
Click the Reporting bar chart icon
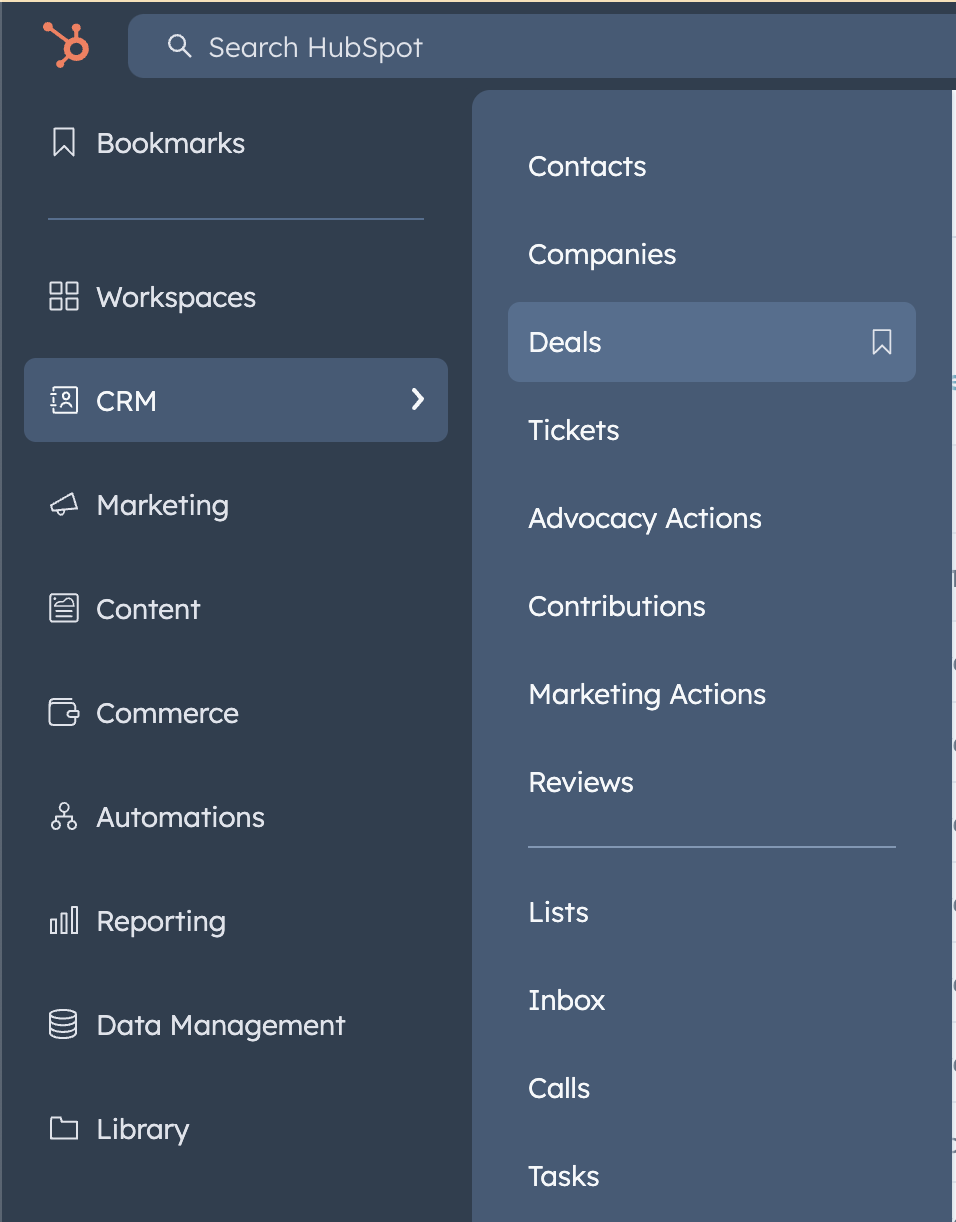[x=64, y=921]
